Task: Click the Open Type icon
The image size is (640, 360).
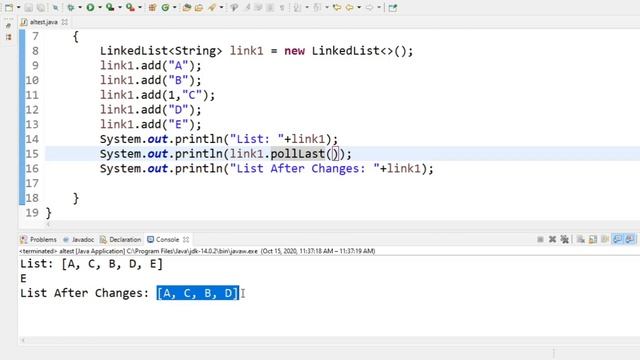Action: click(187, 7)
